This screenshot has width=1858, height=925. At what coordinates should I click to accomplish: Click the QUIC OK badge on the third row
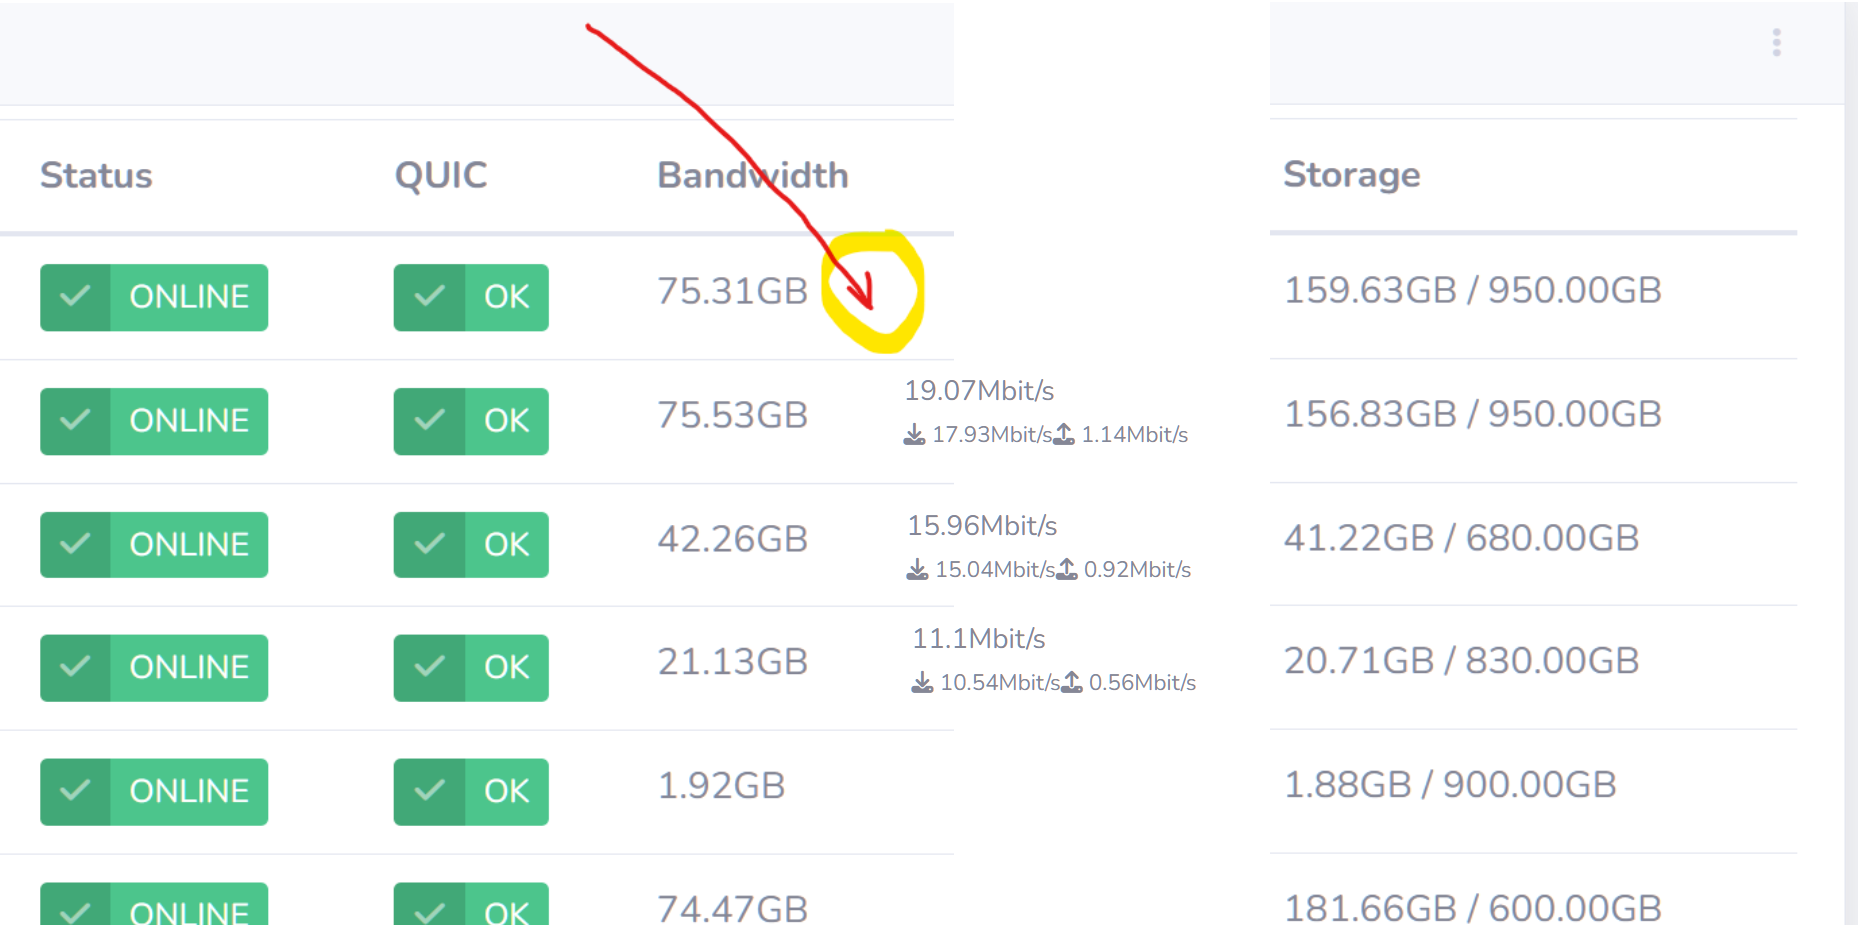pos(471,544)
